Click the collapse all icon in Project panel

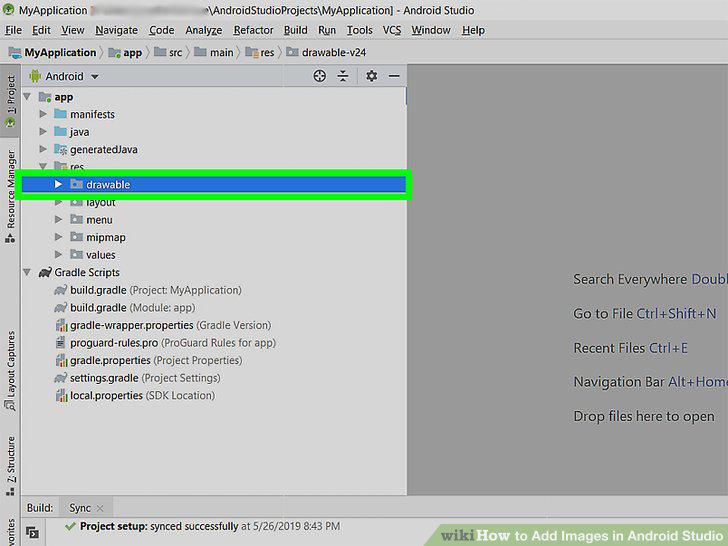click(343, 76)
